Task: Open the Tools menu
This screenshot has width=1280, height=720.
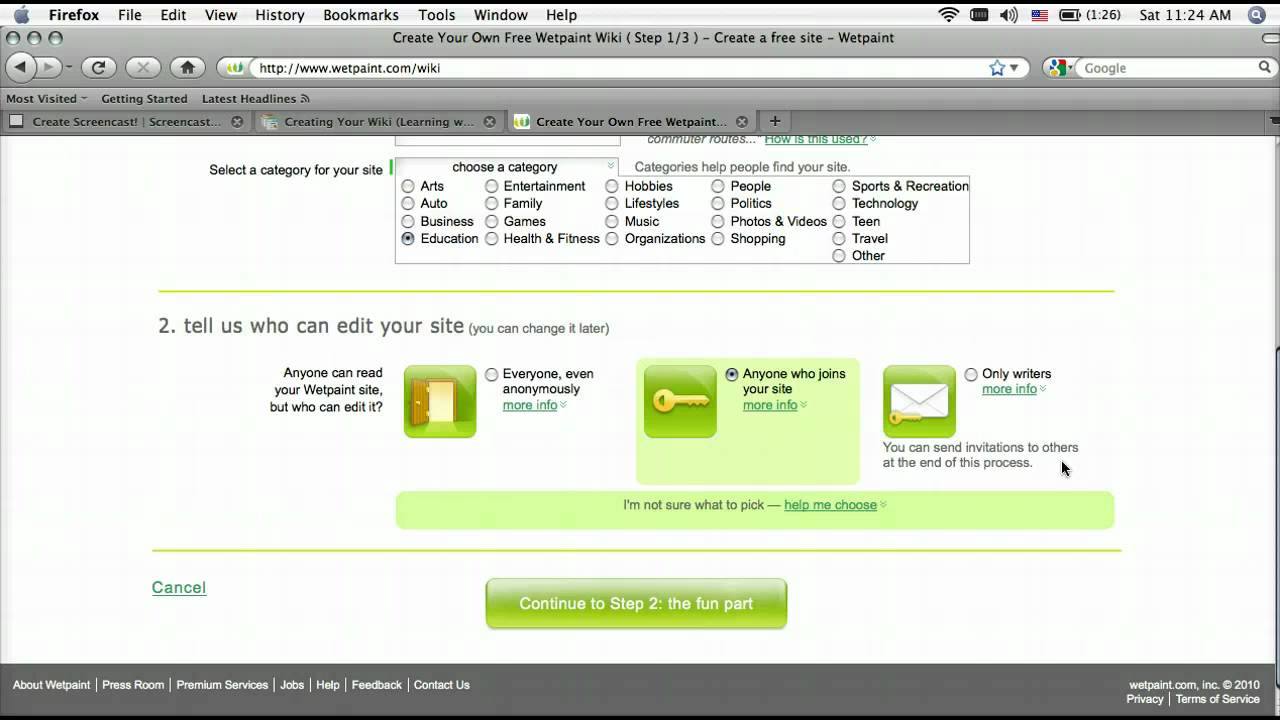Action: click(437, 15)
